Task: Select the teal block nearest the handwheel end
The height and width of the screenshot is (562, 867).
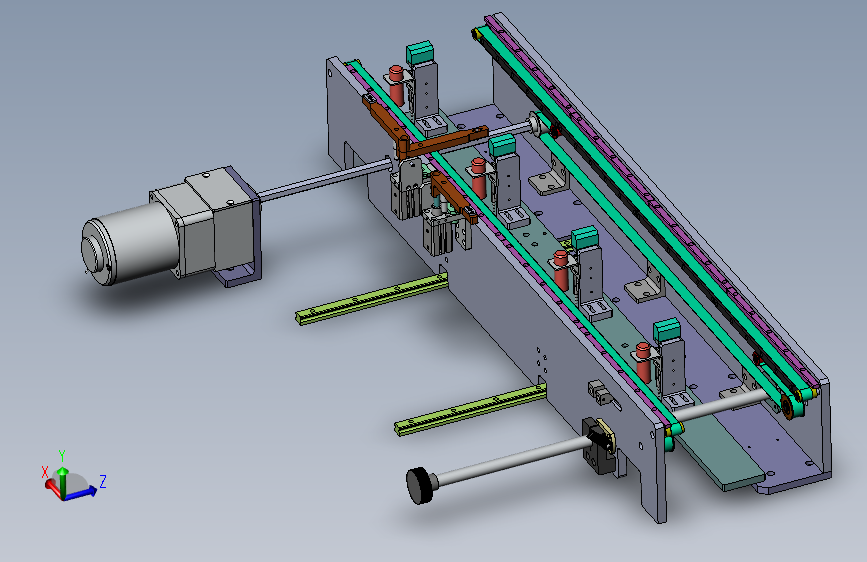Action: (x=666, y=330)
